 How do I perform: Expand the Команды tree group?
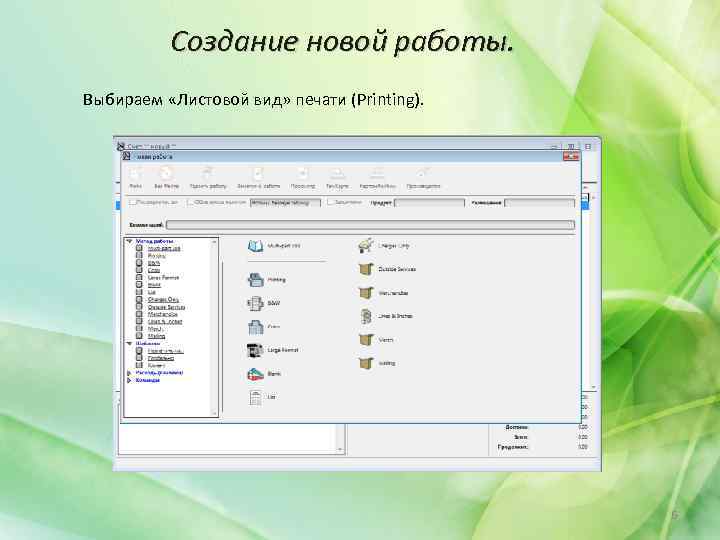[x=129, y=380]
